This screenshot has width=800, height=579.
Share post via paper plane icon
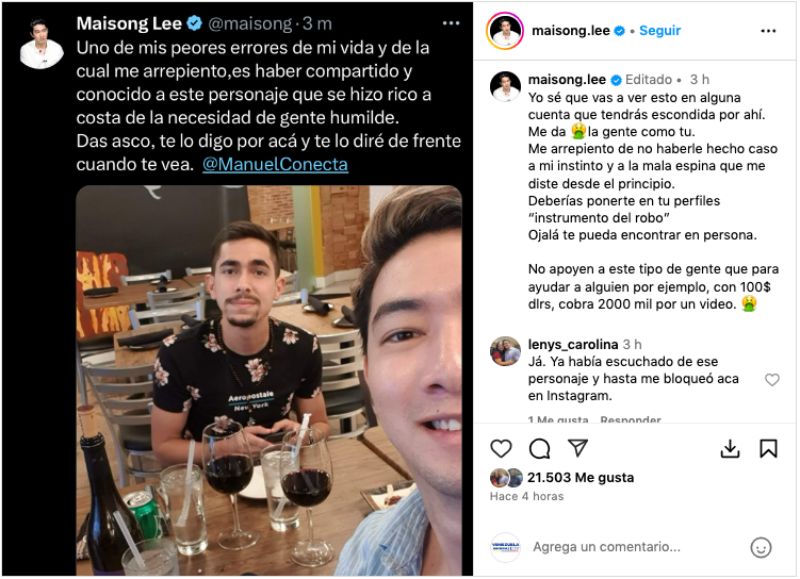tap(578, 447)
